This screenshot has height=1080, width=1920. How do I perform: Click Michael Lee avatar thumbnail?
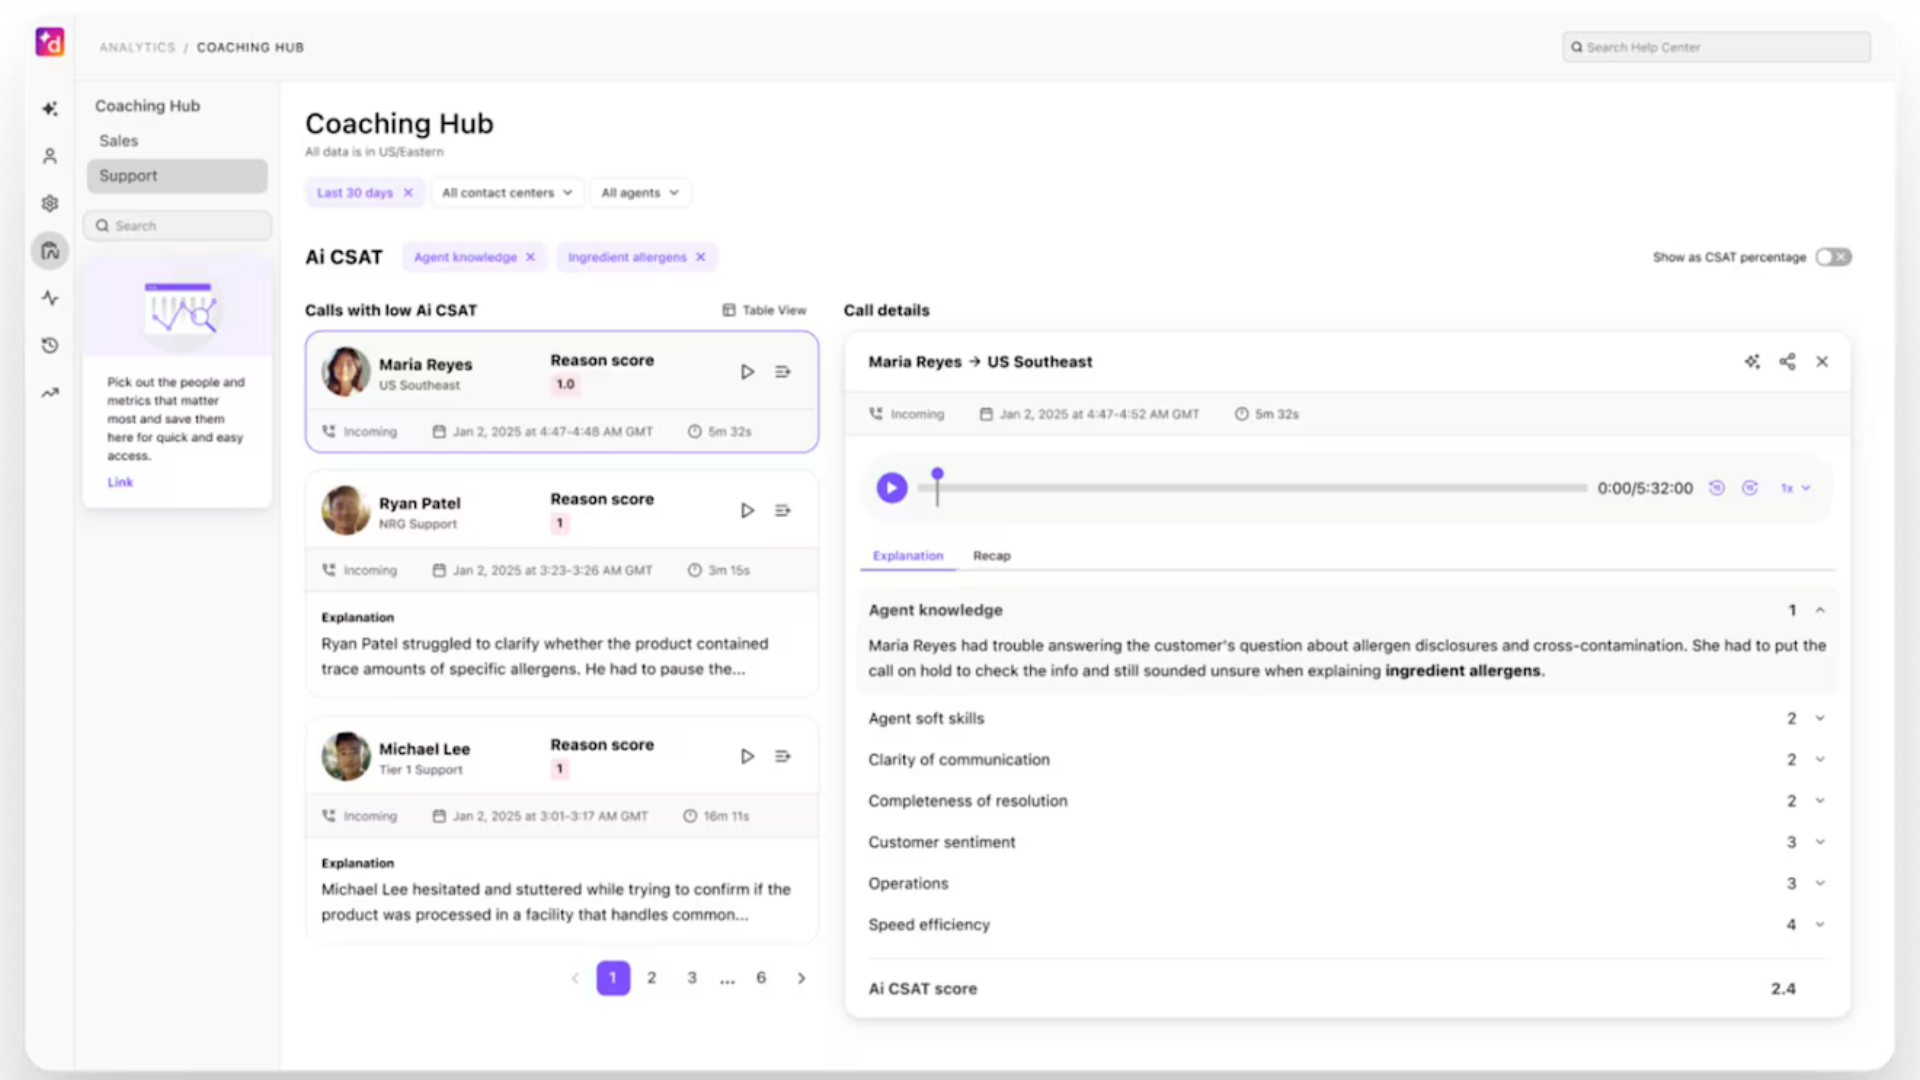click(346, 756)
